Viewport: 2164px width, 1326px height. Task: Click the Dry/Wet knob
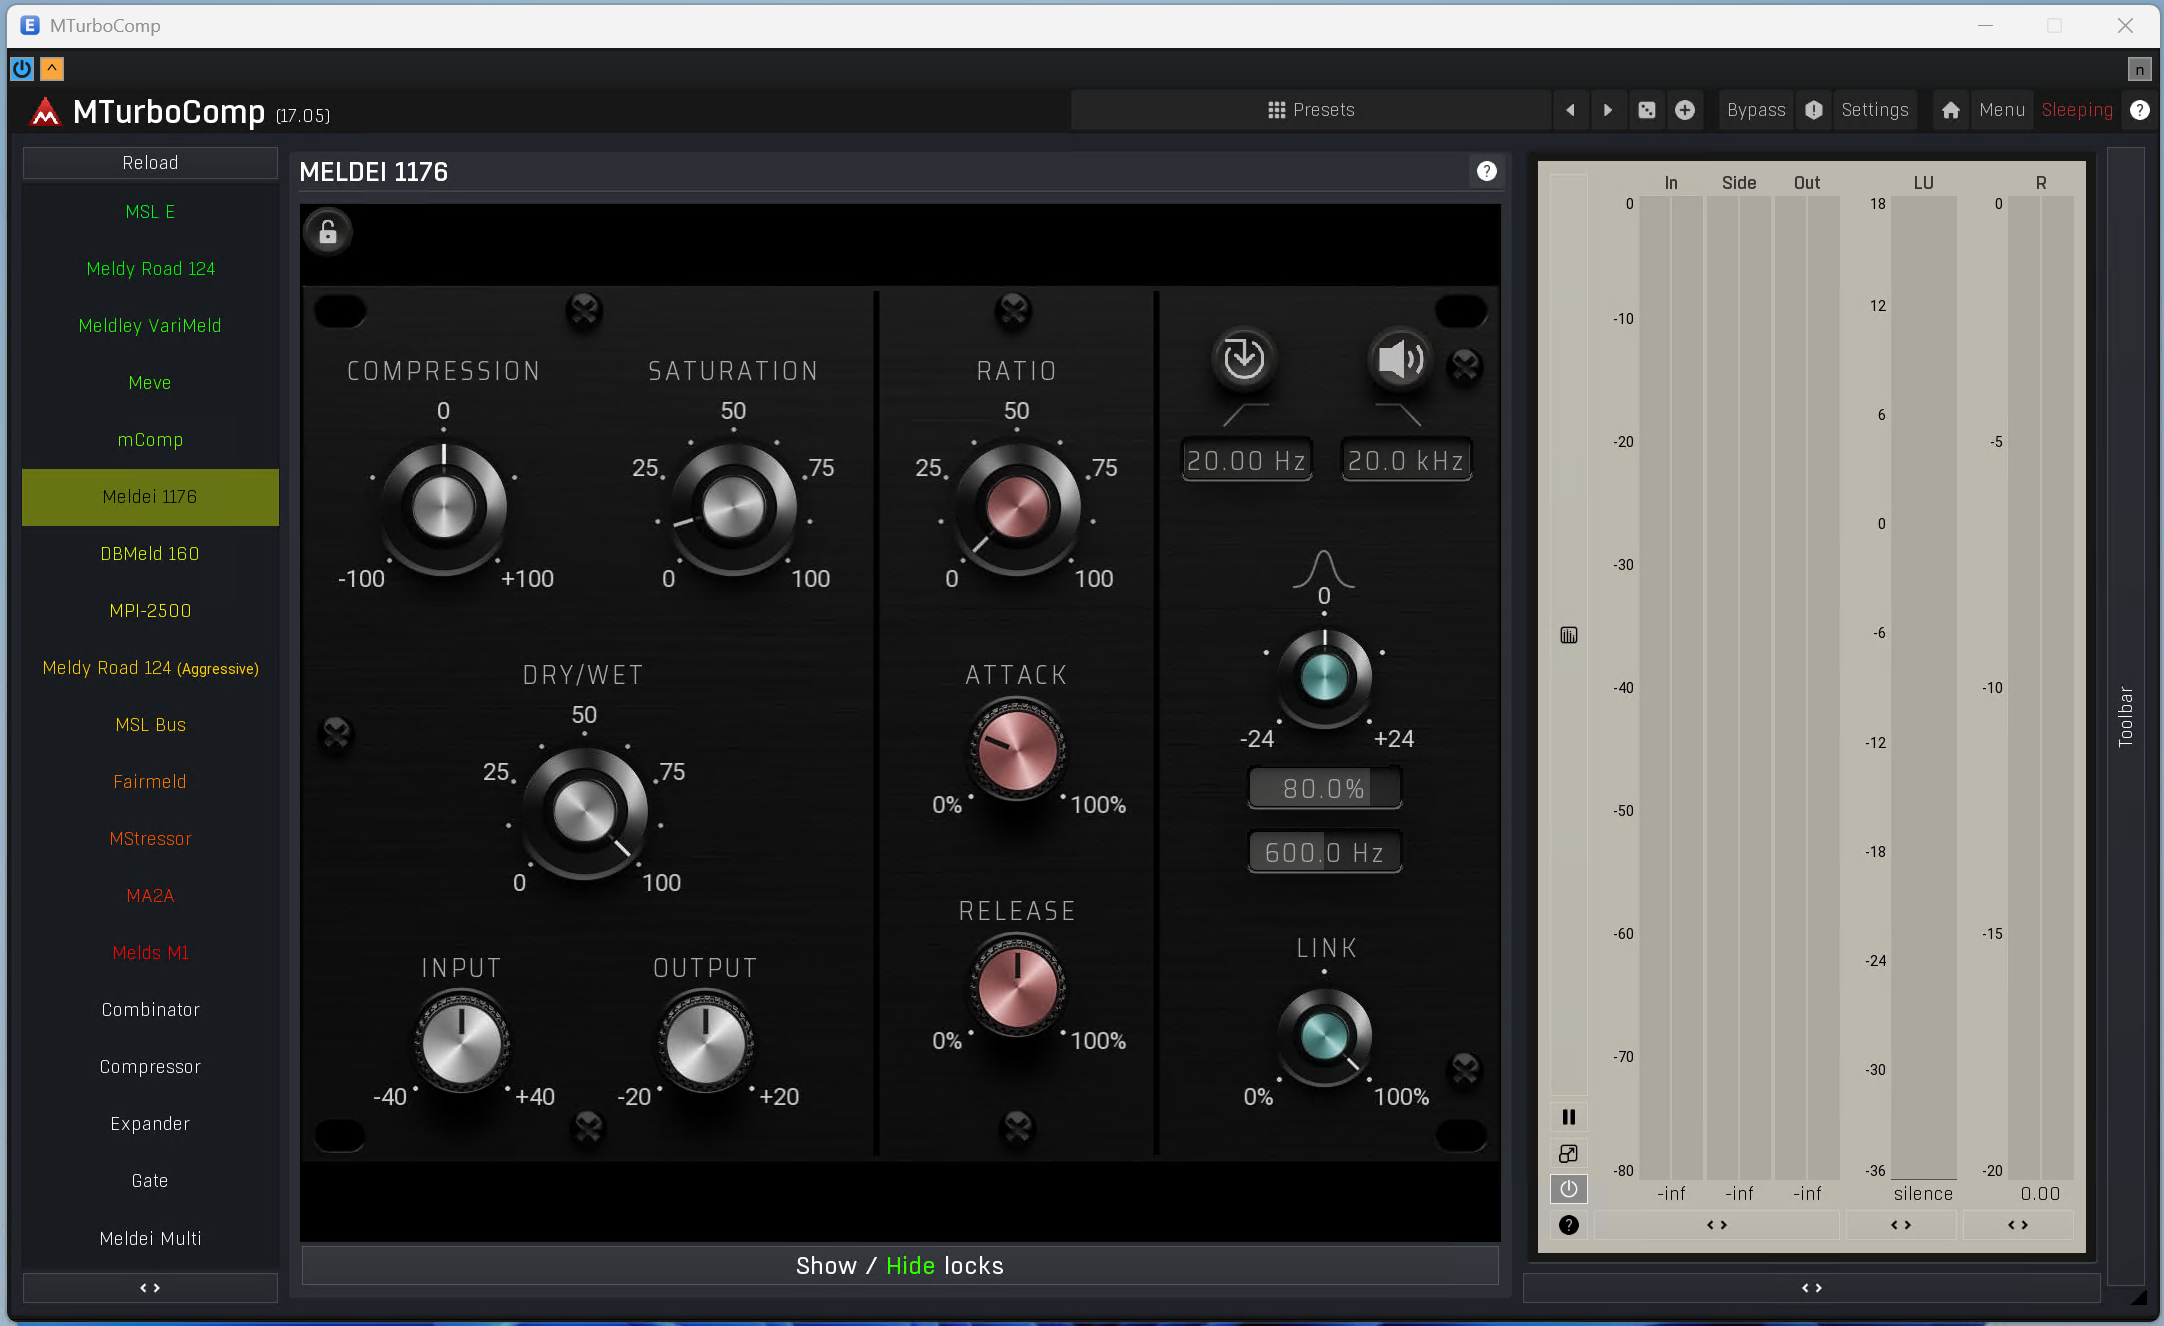coord(584,812)
